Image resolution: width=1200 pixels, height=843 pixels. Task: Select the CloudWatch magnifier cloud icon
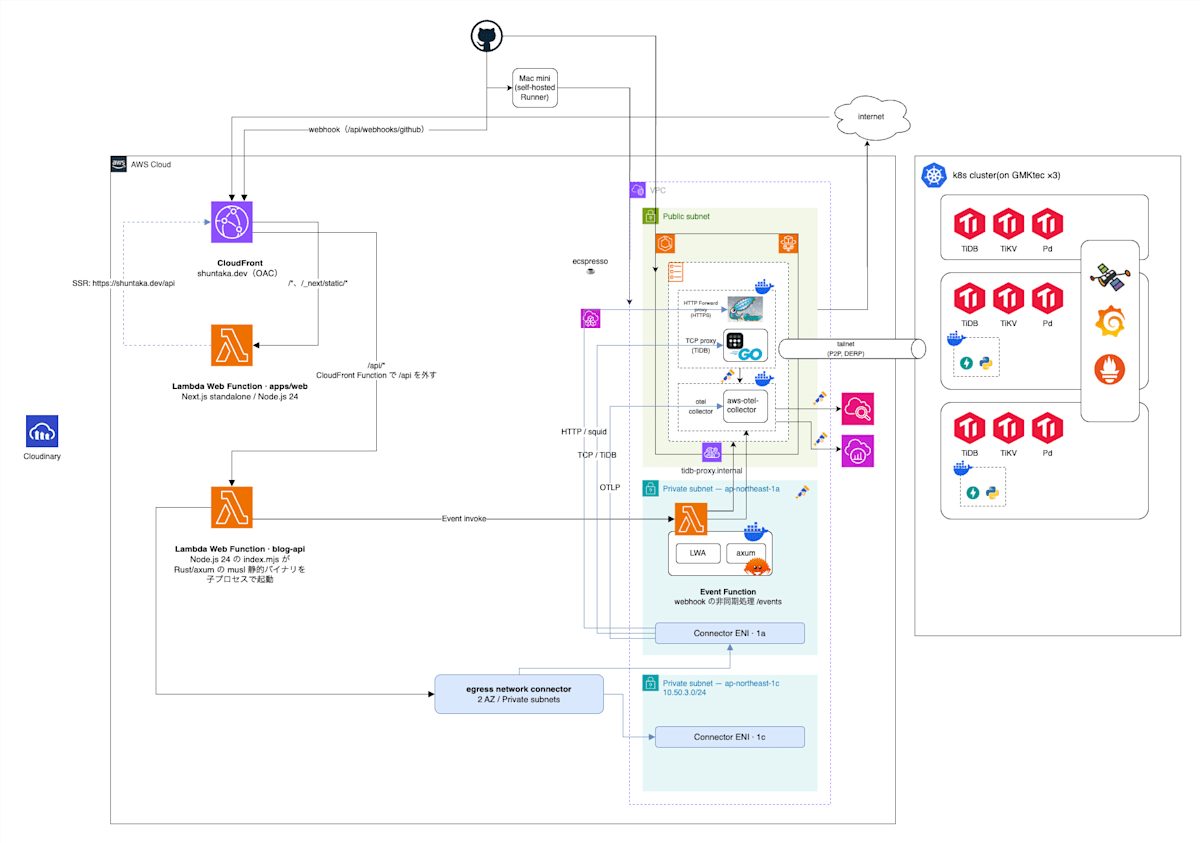click(858, 408)
